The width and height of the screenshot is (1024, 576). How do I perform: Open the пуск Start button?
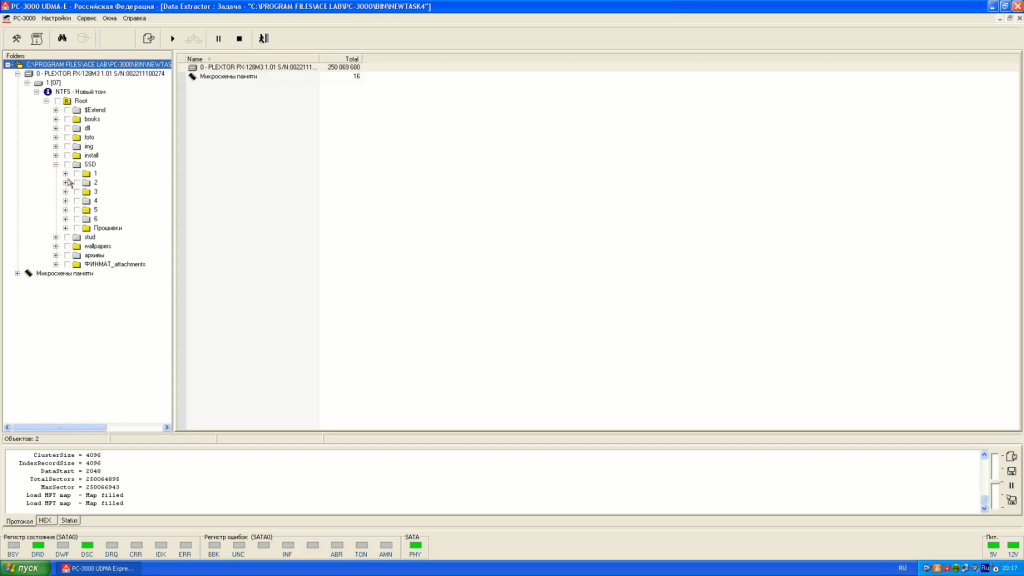[x=25, y=568]
